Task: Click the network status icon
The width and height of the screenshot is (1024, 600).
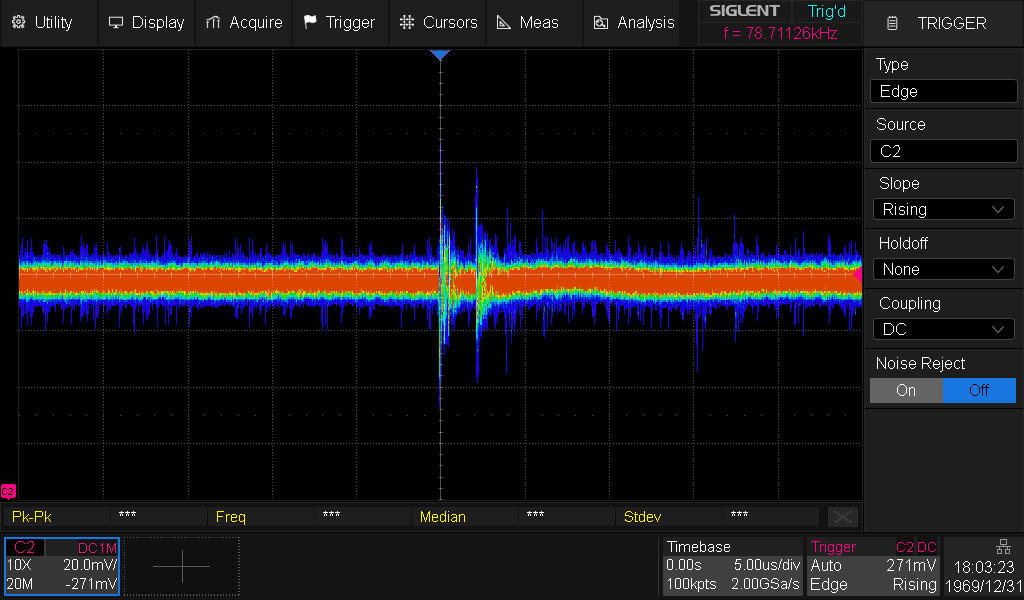Action: tap(1003, 547)
